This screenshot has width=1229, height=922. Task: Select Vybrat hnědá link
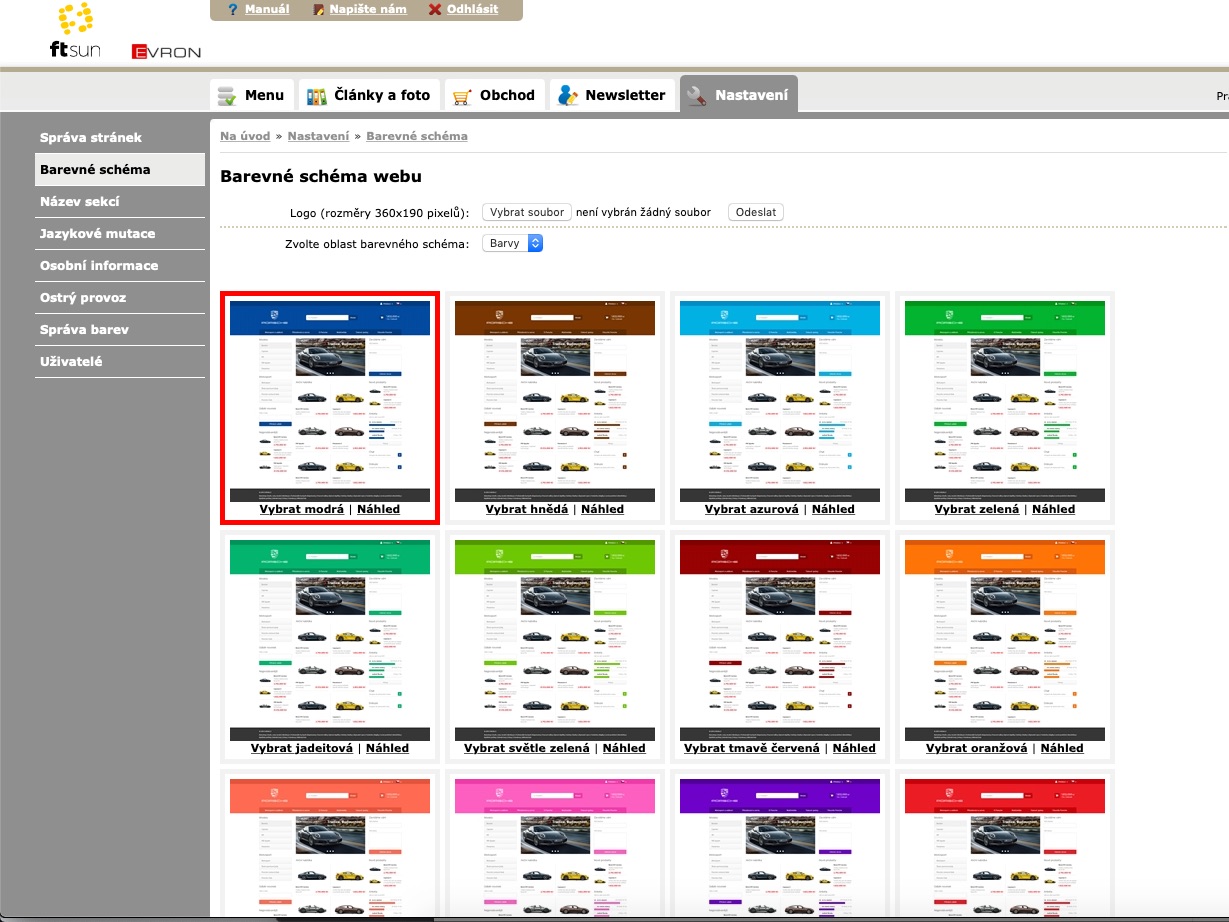(527, 509)
